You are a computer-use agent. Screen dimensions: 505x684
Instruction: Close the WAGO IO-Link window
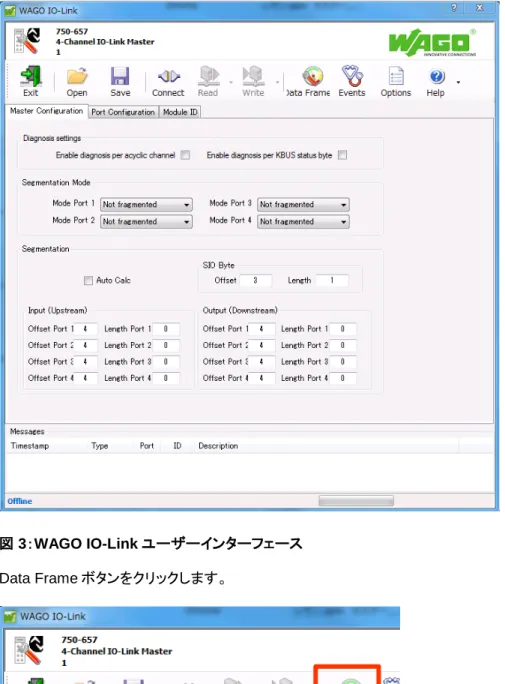(x=479, y=7)
